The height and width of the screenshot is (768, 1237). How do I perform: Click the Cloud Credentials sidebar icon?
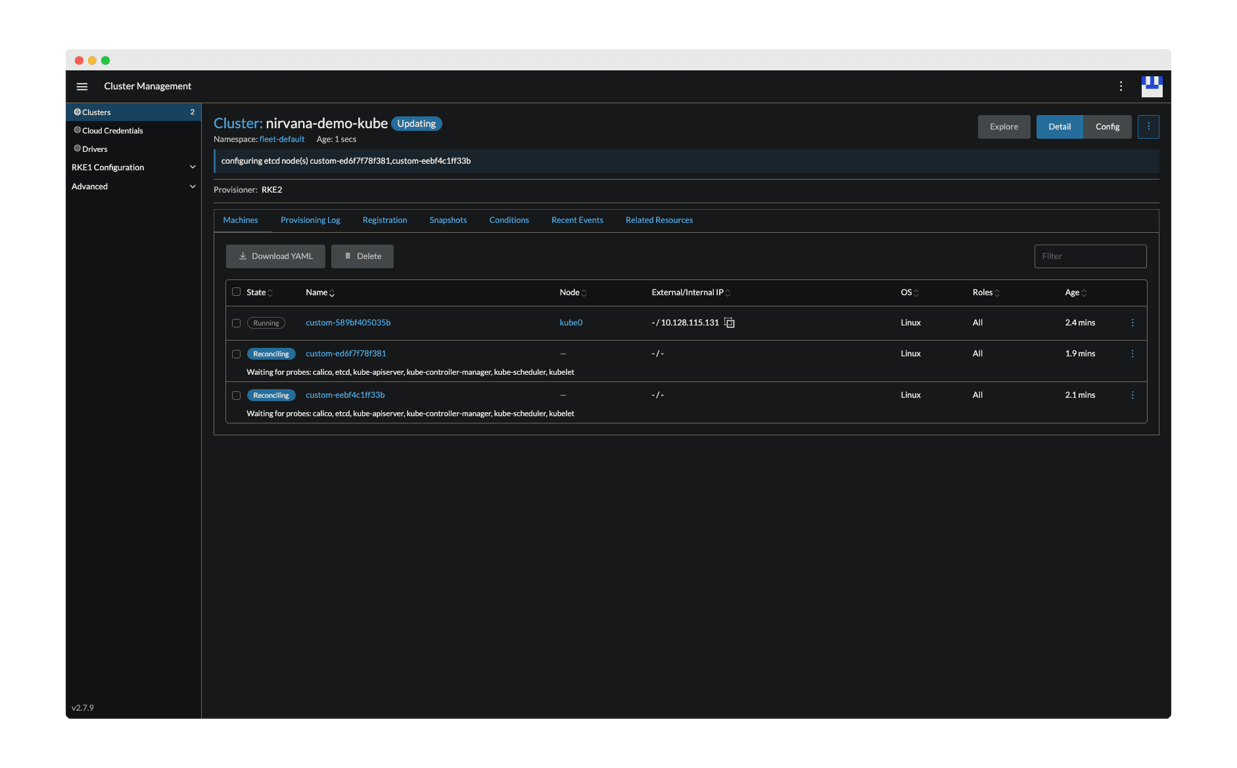(77, 130)
